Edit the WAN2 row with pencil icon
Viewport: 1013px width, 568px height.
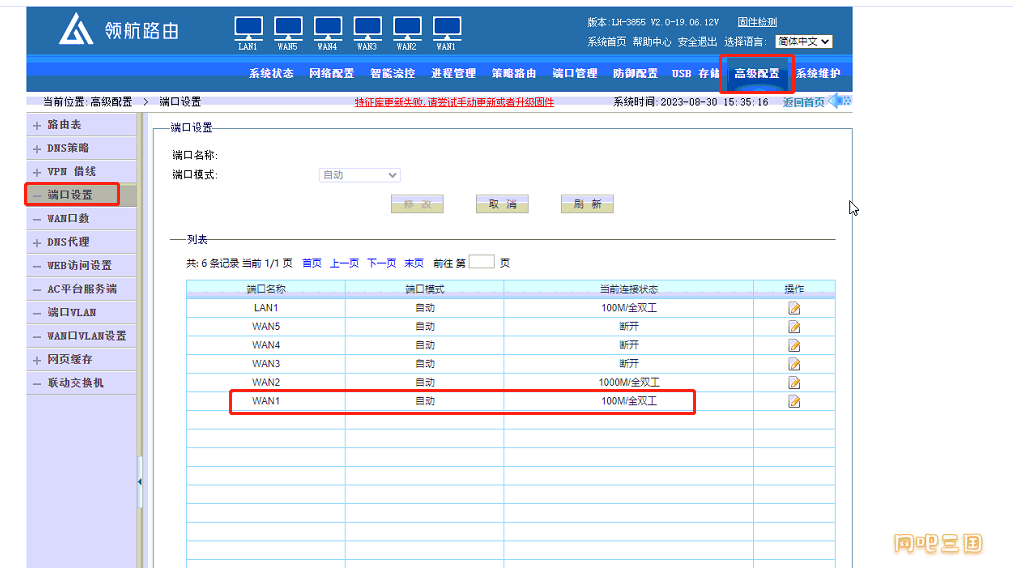[794, 383]
